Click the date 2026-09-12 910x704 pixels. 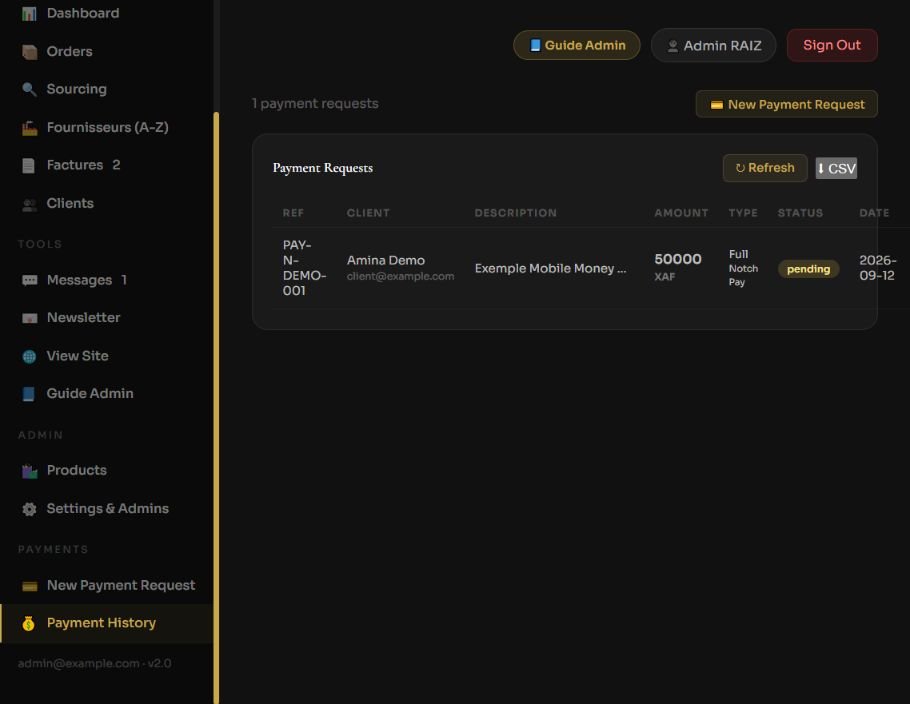[878, 268]
